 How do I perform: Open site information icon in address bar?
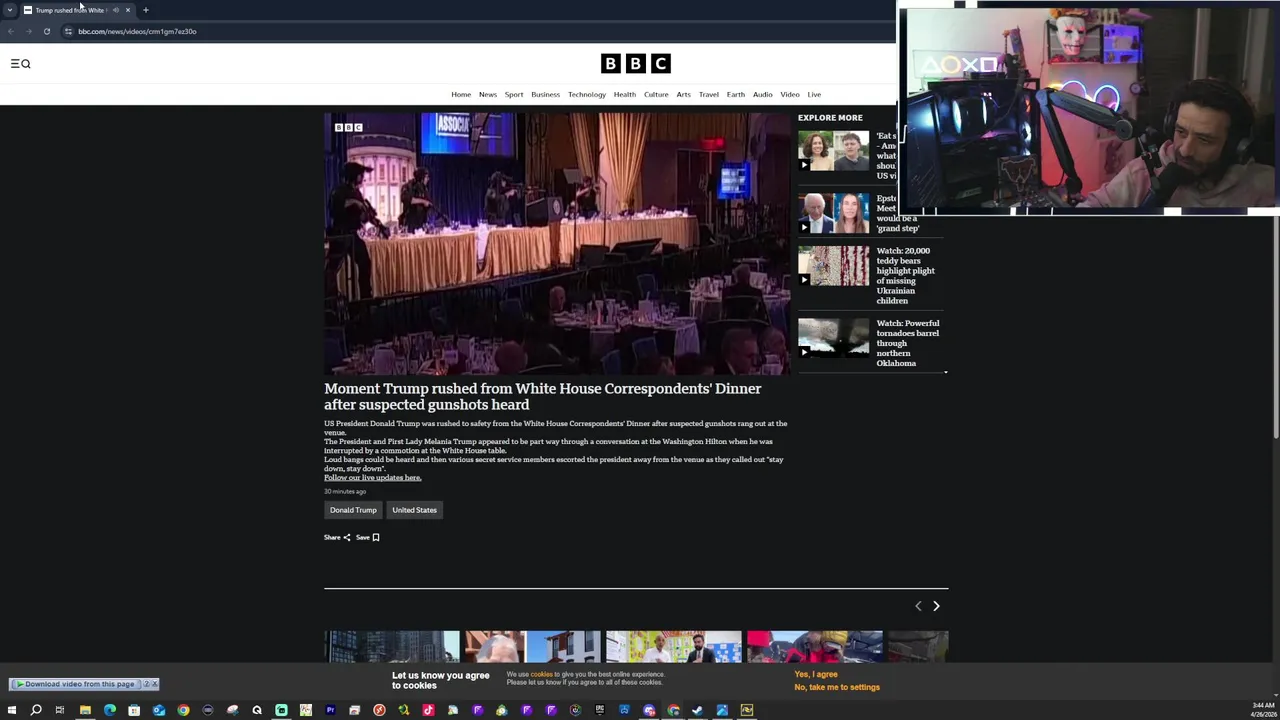tap(68, 31)
